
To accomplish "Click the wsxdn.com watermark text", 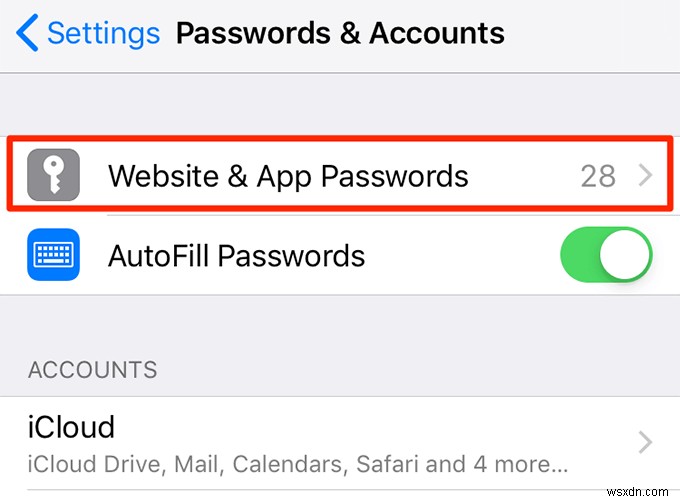I will [x=638, y=492].
